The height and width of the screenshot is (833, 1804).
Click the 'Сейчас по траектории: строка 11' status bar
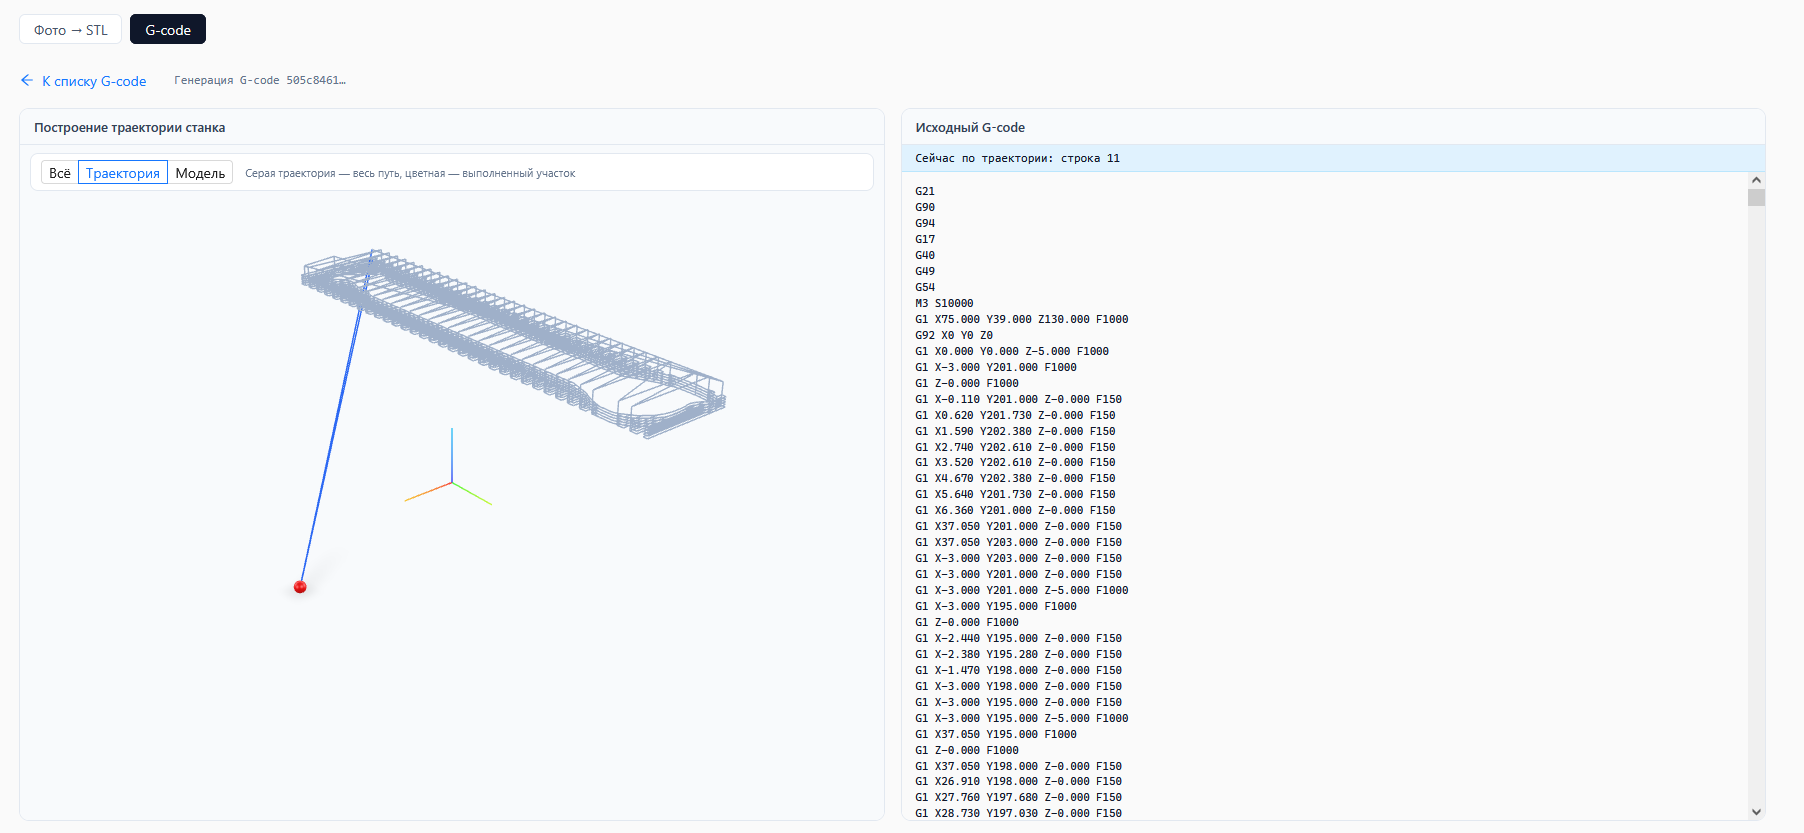(x=1333, y=158)
